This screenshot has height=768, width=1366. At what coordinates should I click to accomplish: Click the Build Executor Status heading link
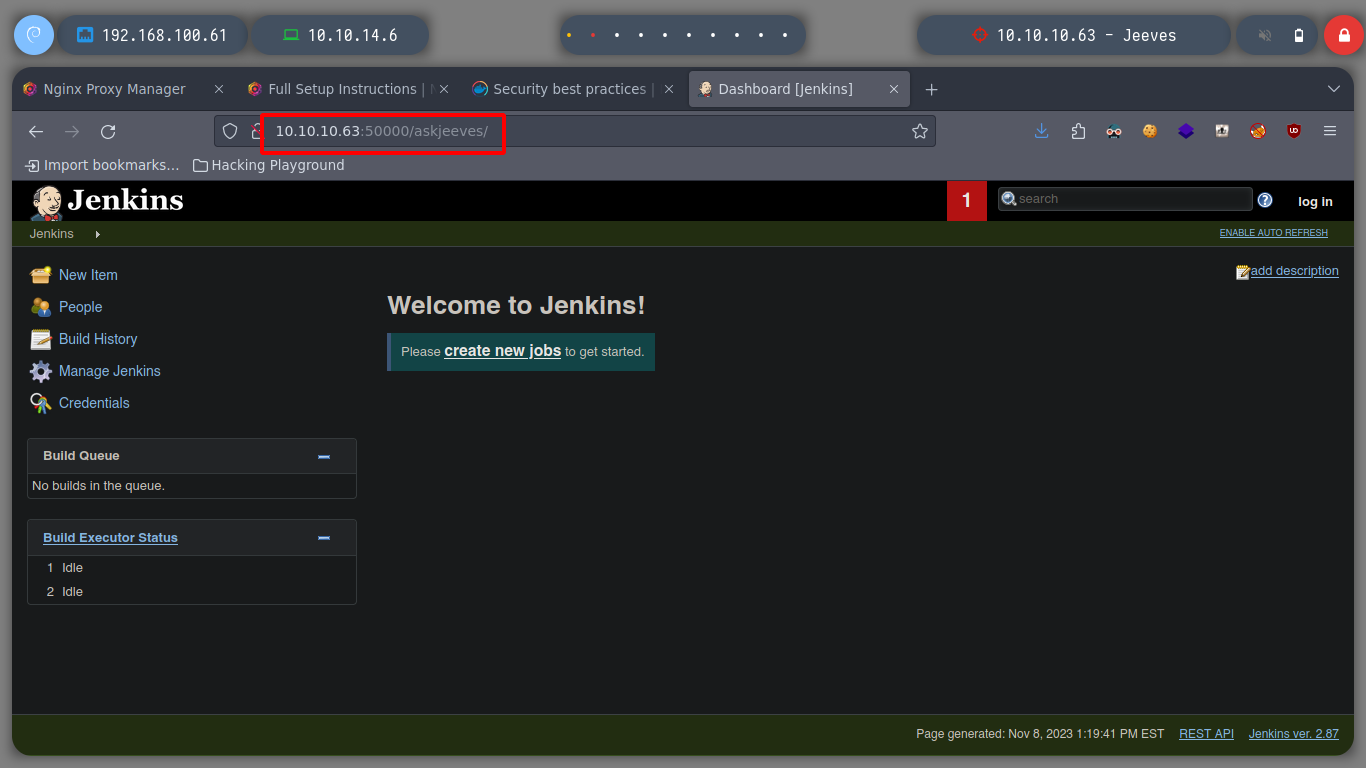(x=110, y=538)
